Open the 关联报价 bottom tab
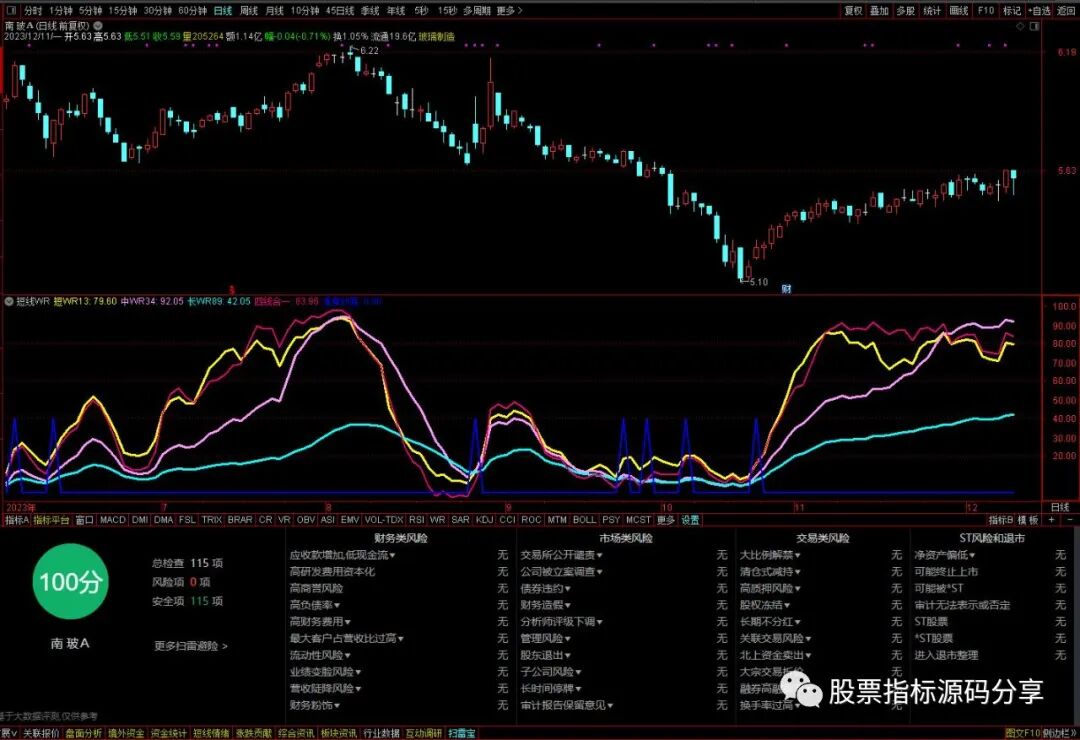This screenshot has height=740, width=1080. (41, 733)
